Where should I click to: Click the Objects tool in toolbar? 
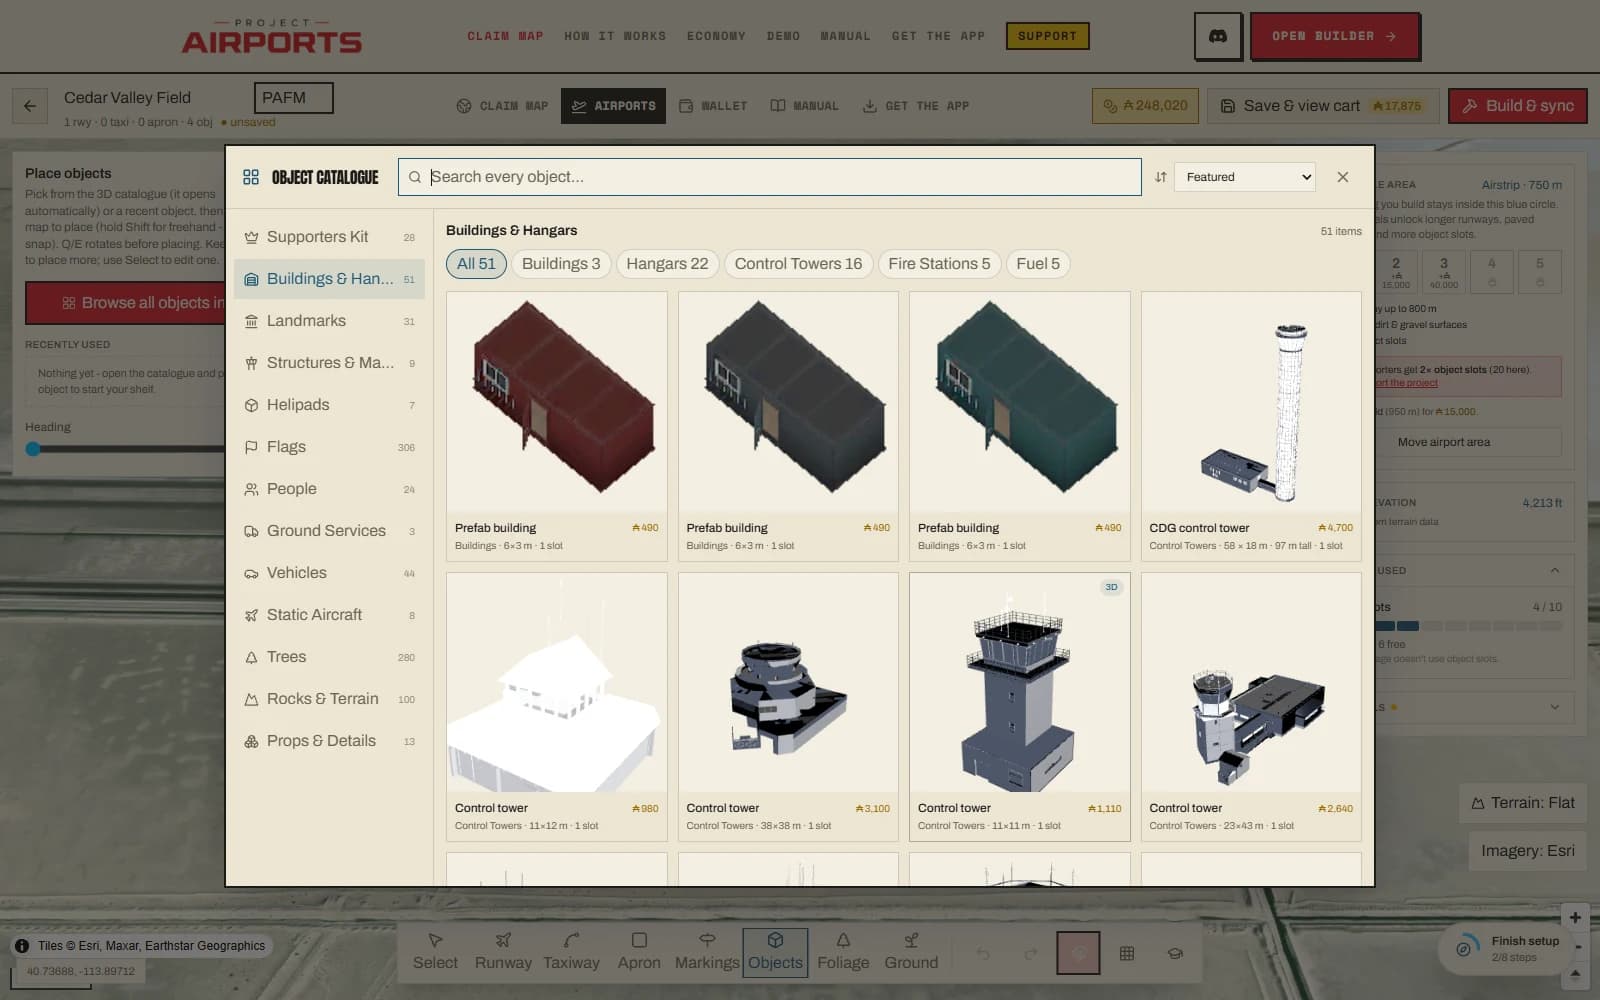[x=775, y=951]
